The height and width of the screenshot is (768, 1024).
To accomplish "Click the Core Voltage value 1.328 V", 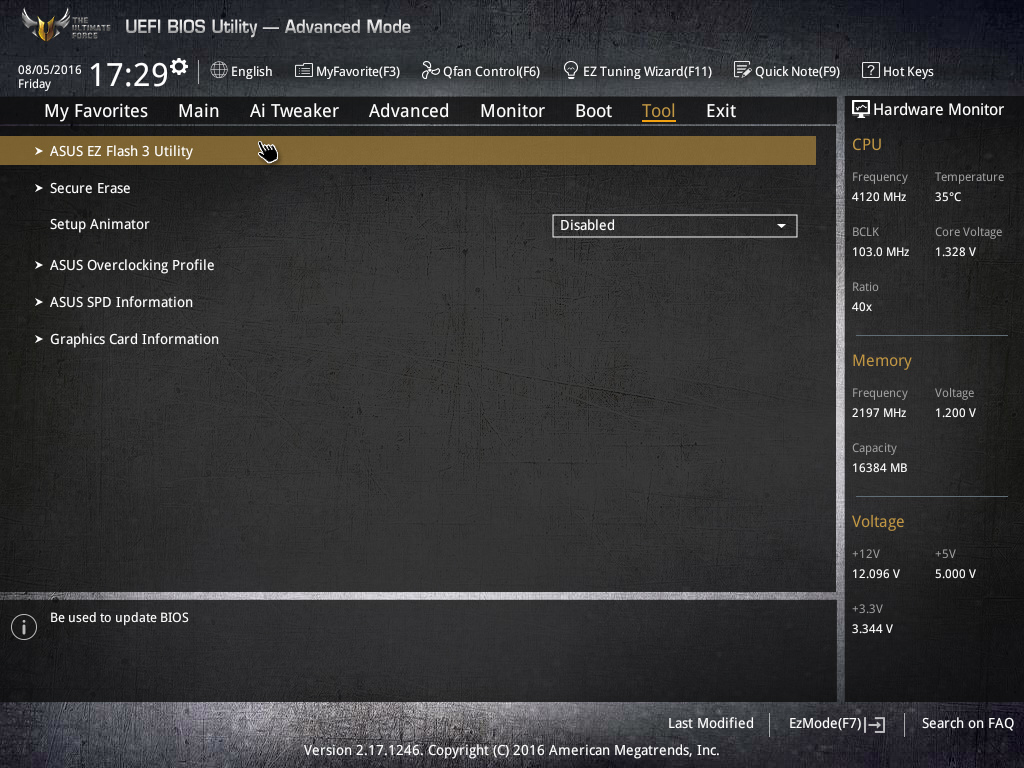I will (x=955, y=251).
